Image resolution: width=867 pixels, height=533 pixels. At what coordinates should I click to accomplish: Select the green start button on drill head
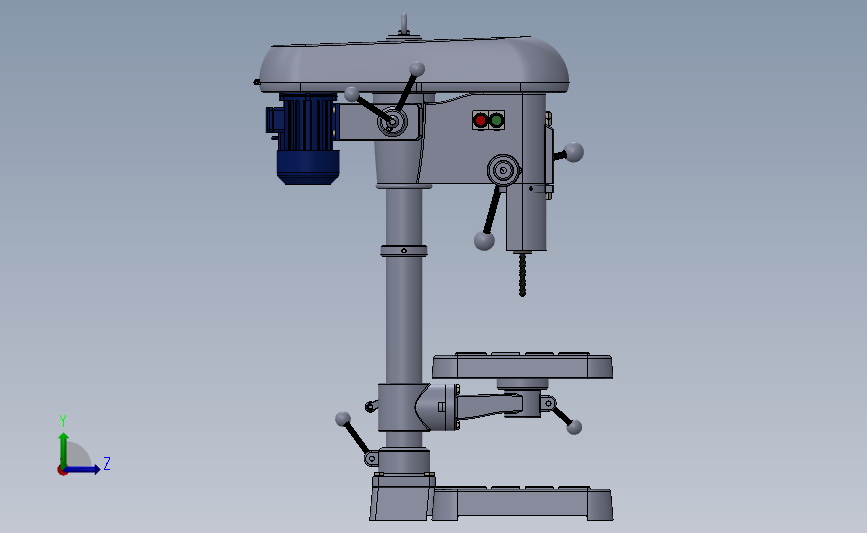(x=497, y=121)
